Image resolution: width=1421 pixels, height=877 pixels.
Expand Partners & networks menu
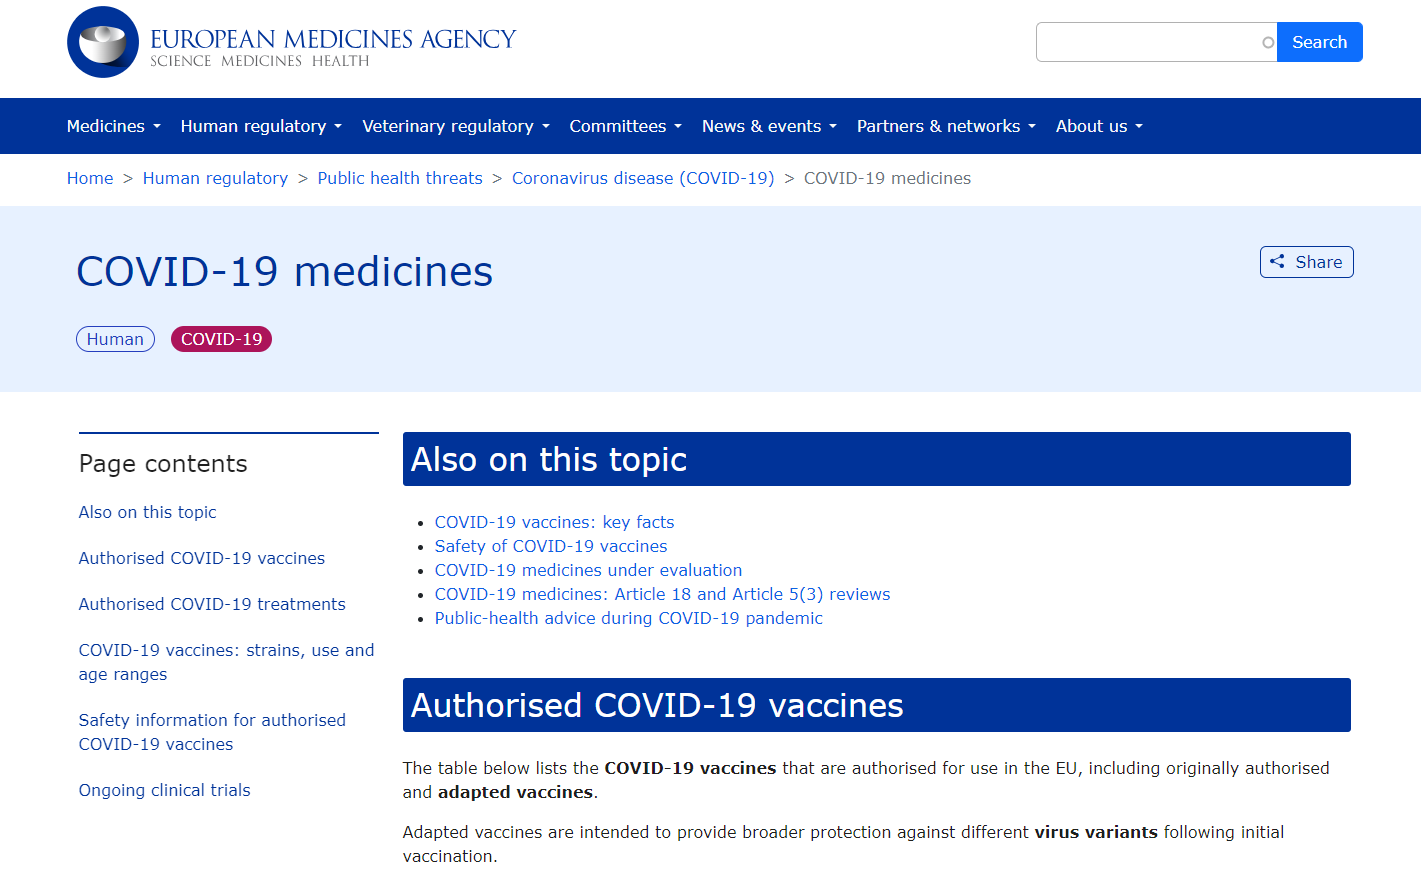tap(946, 126)
